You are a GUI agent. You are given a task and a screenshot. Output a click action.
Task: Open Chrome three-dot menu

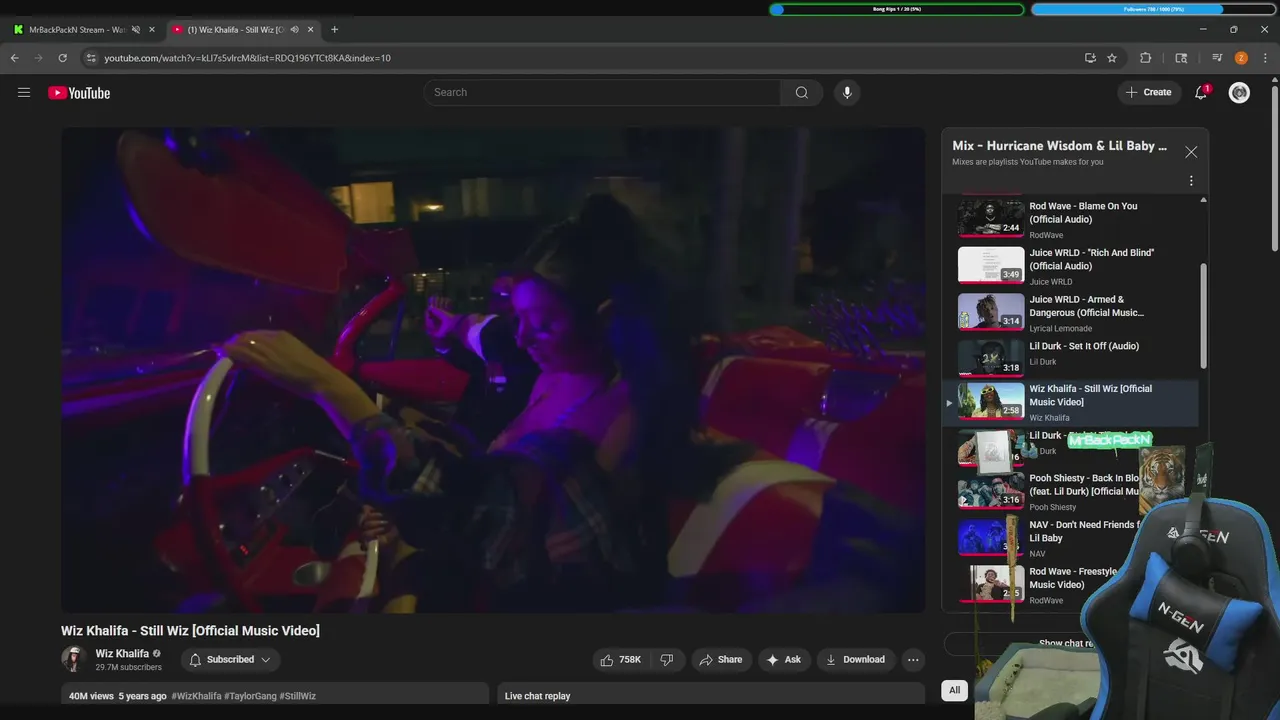point(1265,58)
